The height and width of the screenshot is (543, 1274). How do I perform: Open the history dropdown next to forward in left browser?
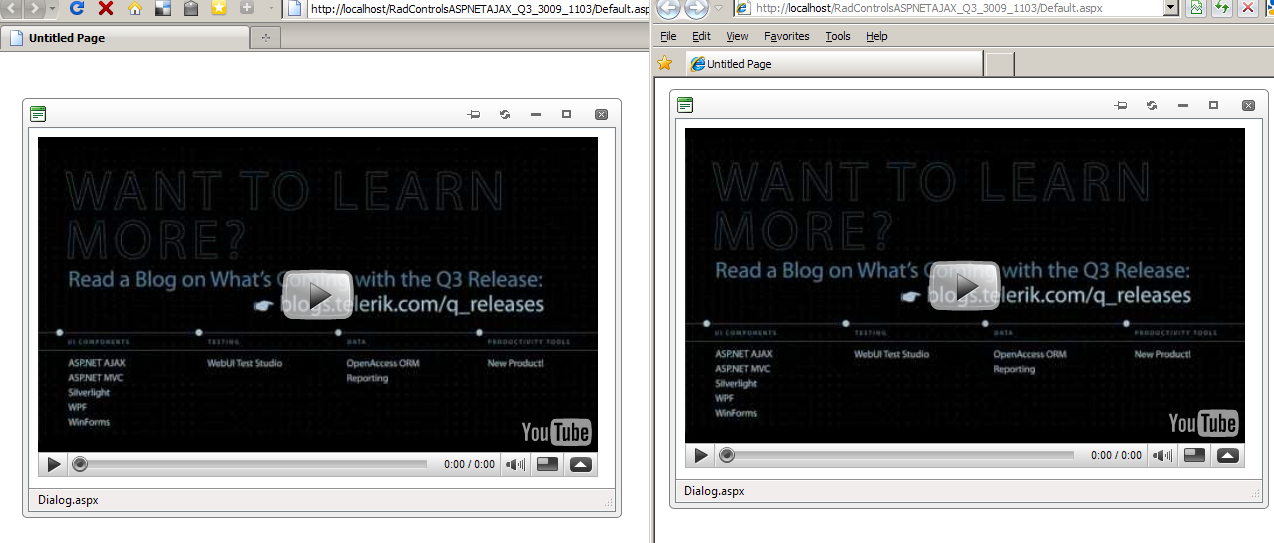[53, 8]
